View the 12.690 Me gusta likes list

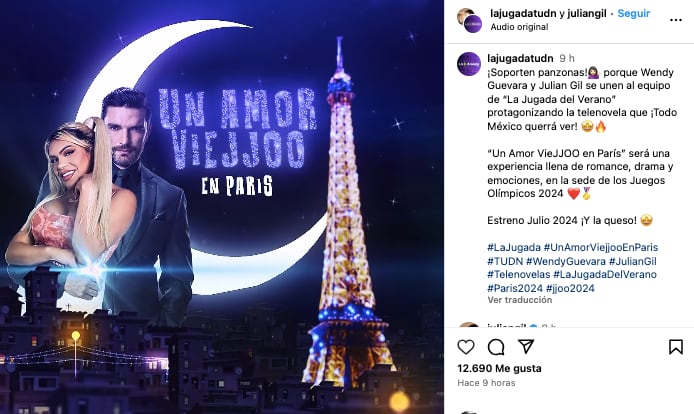(499, 368)
